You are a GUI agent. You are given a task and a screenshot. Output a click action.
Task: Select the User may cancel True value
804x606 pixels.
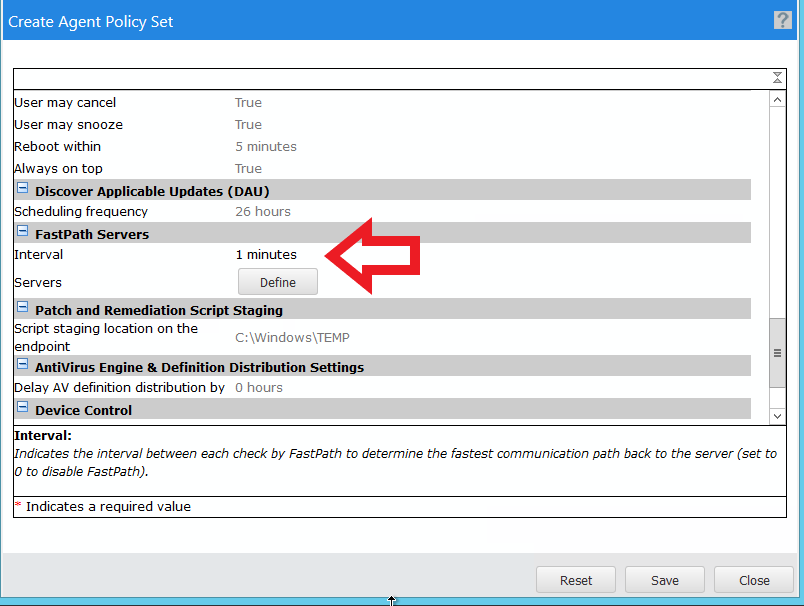[248, 103]
